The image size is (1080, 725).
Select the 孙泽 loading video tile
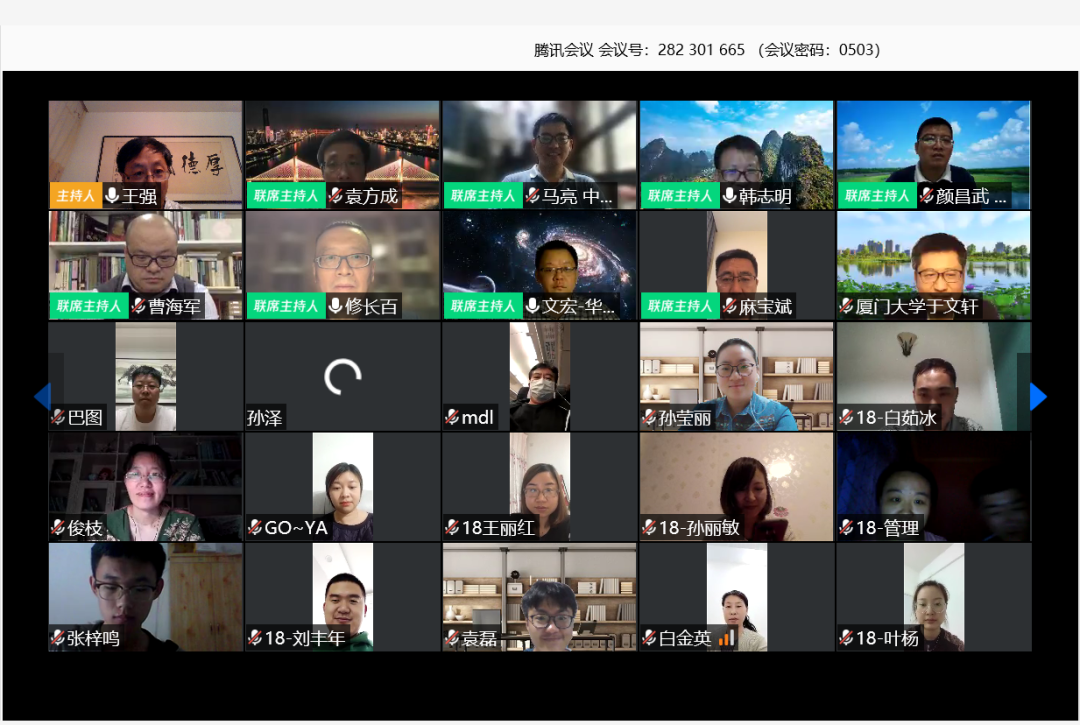(342, 376)
